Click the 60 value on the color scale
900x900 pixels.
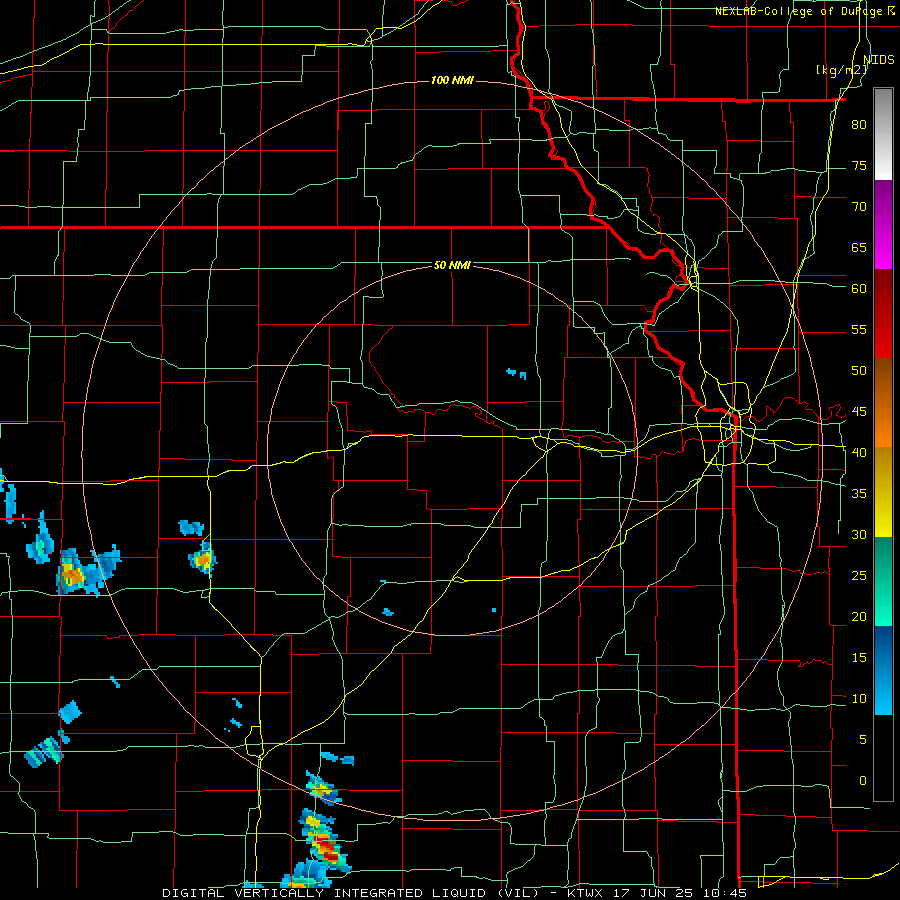tap(859, 289)
